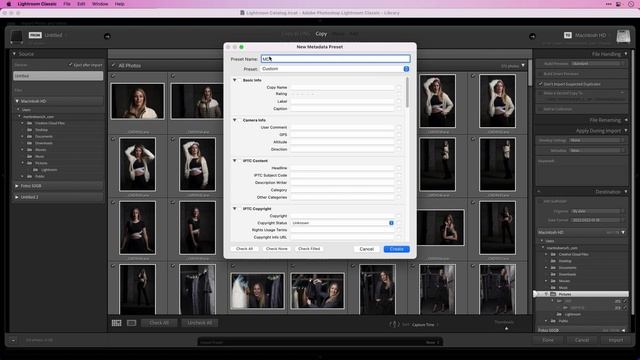Tick the checkbox beside Caption
Screen dimensions: 640x360
coord(399,109)
